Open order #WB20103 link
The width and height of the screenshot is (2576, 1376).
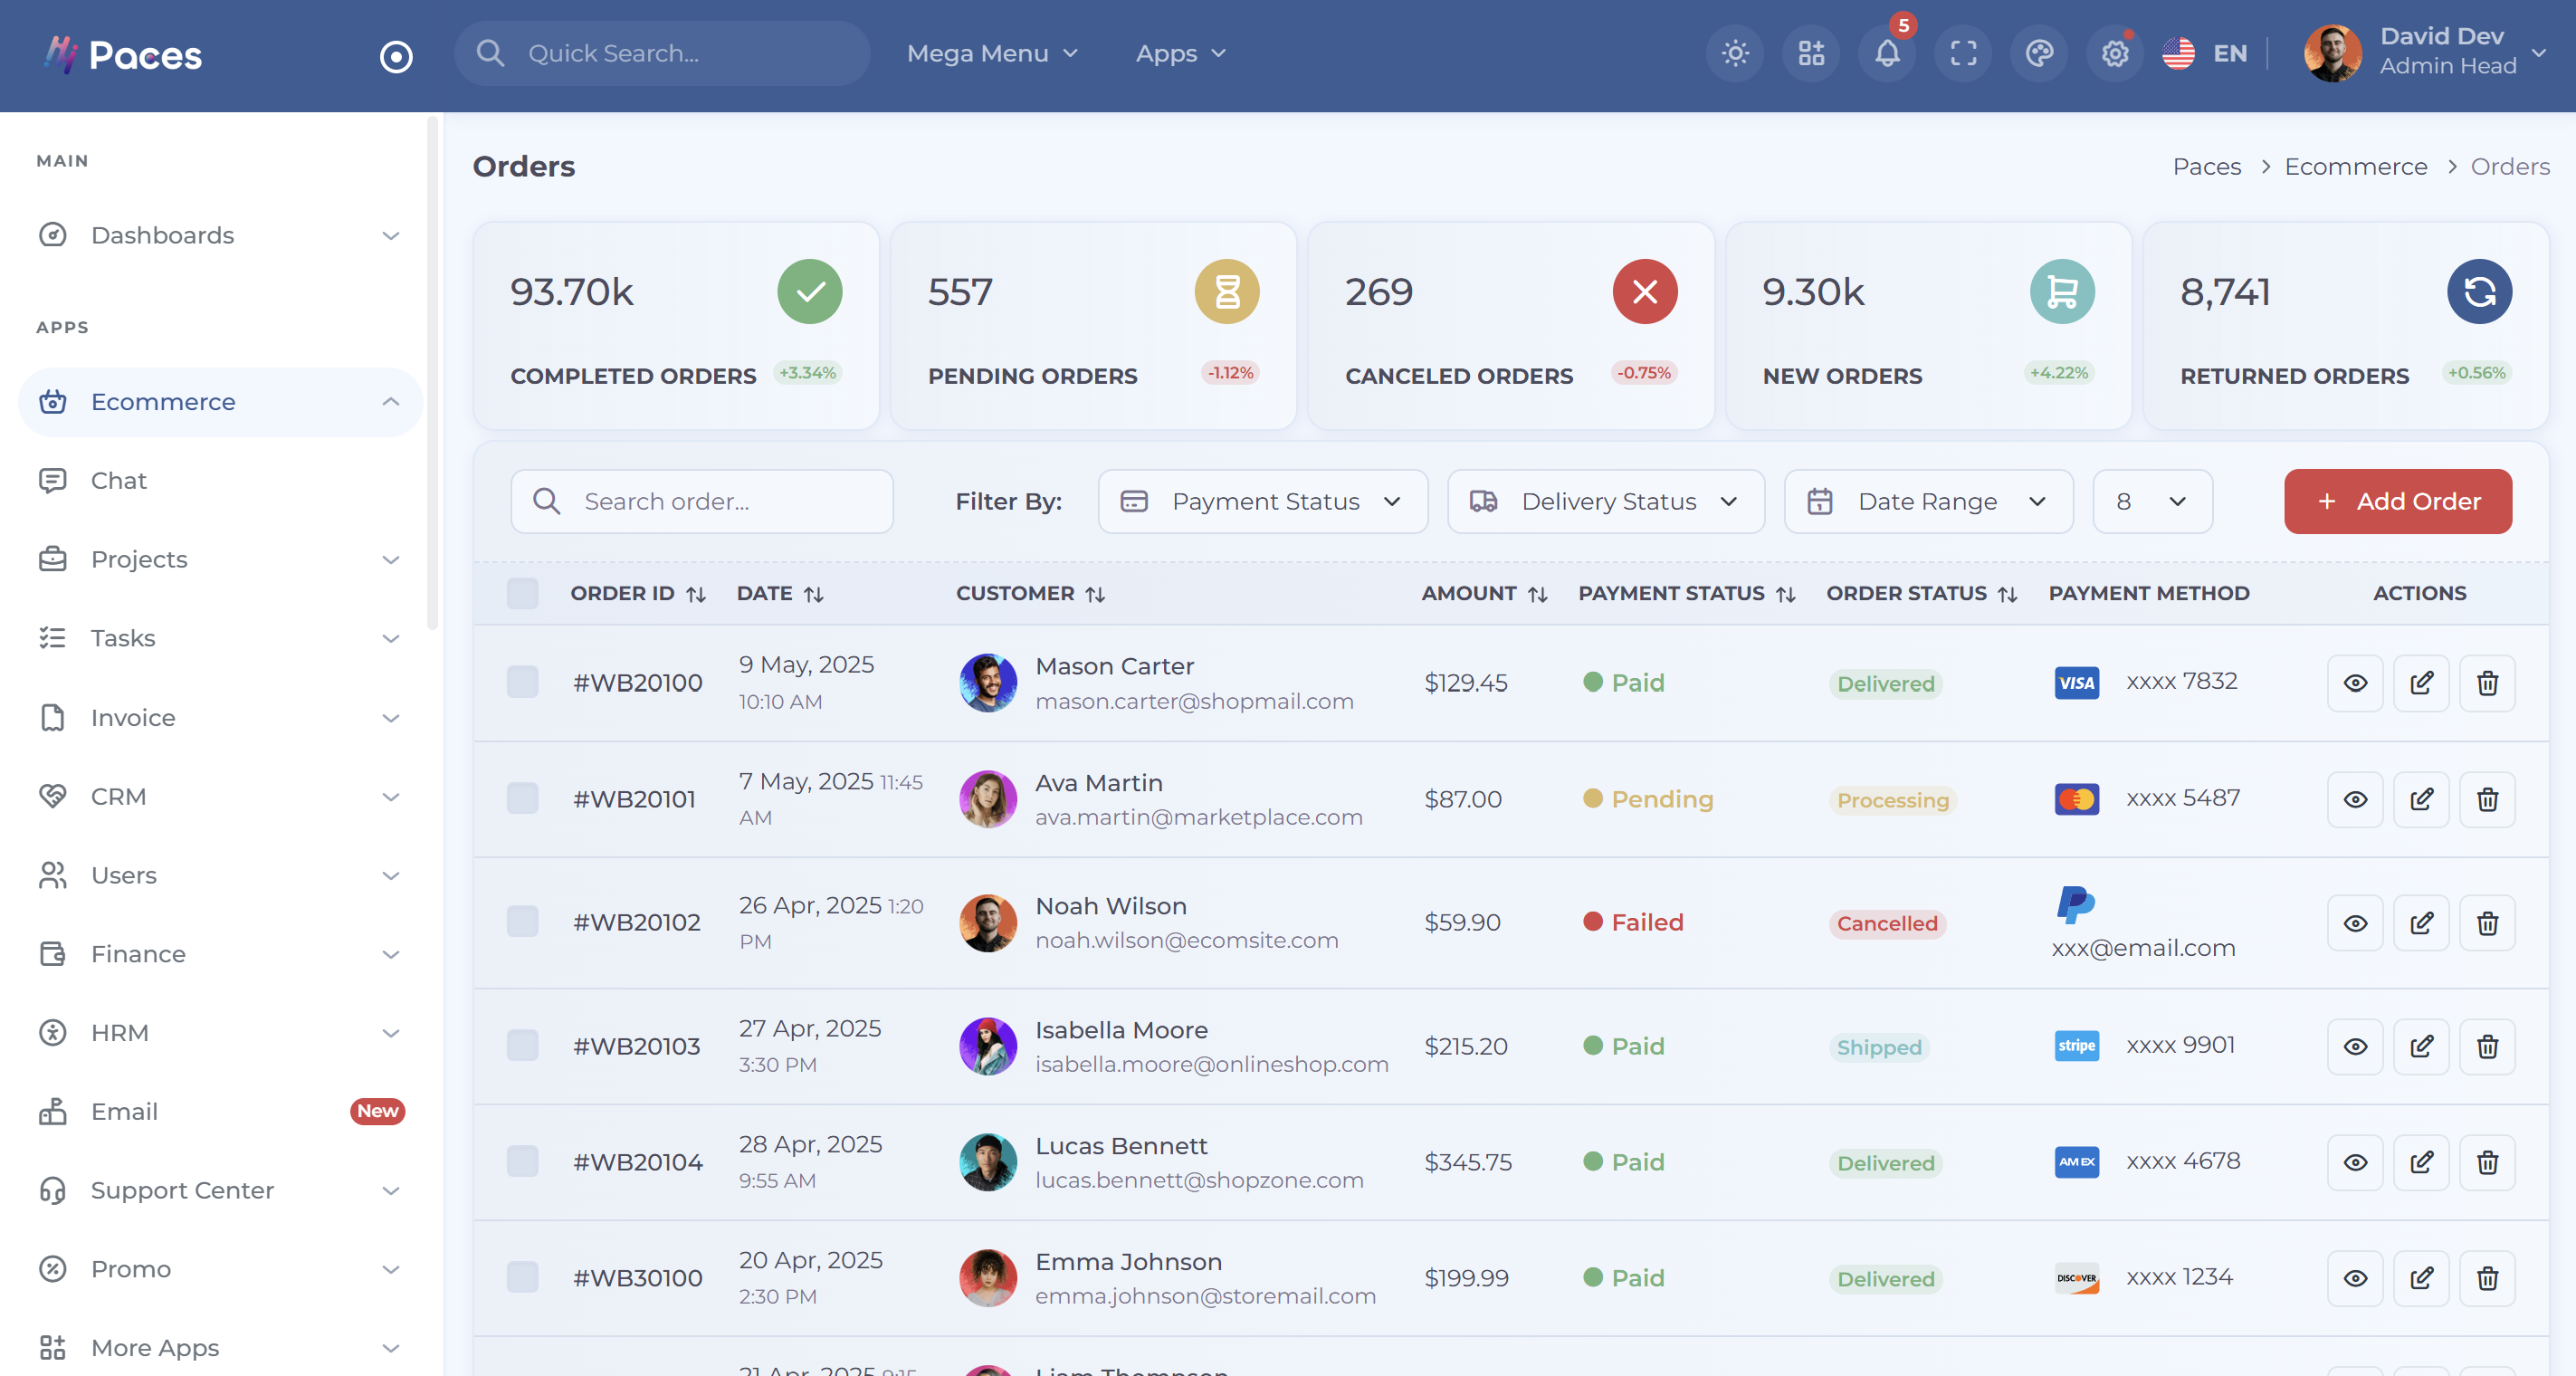click(636, 1046)
